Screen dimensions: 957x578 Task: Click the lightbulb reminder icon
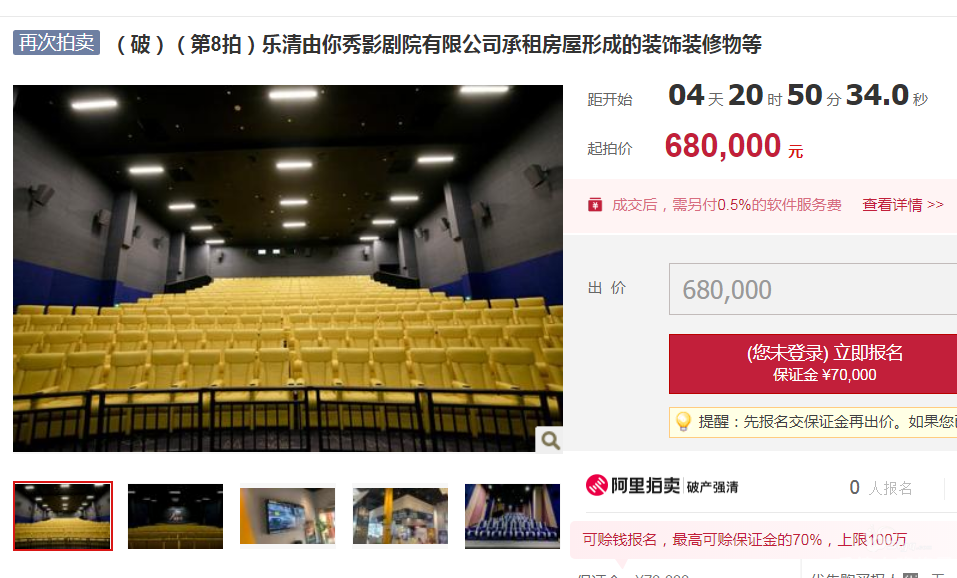coord(683,422)
